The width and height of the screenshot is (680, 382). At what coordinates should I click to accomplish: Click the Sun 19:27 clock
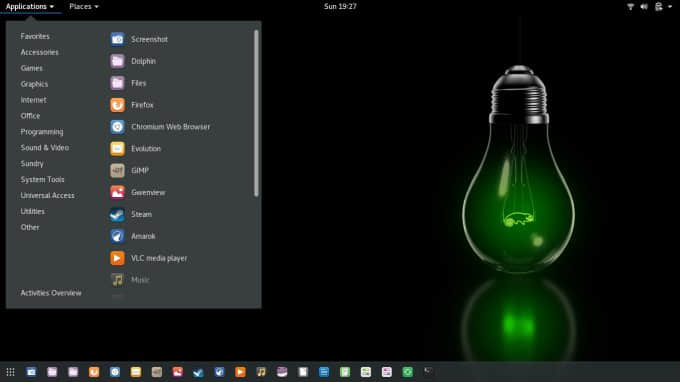click(340, 7)
